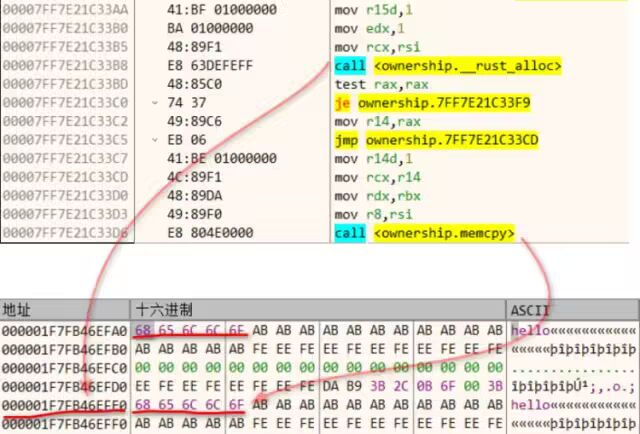Click the 地址 column header in dump

(x=18, y=310)
